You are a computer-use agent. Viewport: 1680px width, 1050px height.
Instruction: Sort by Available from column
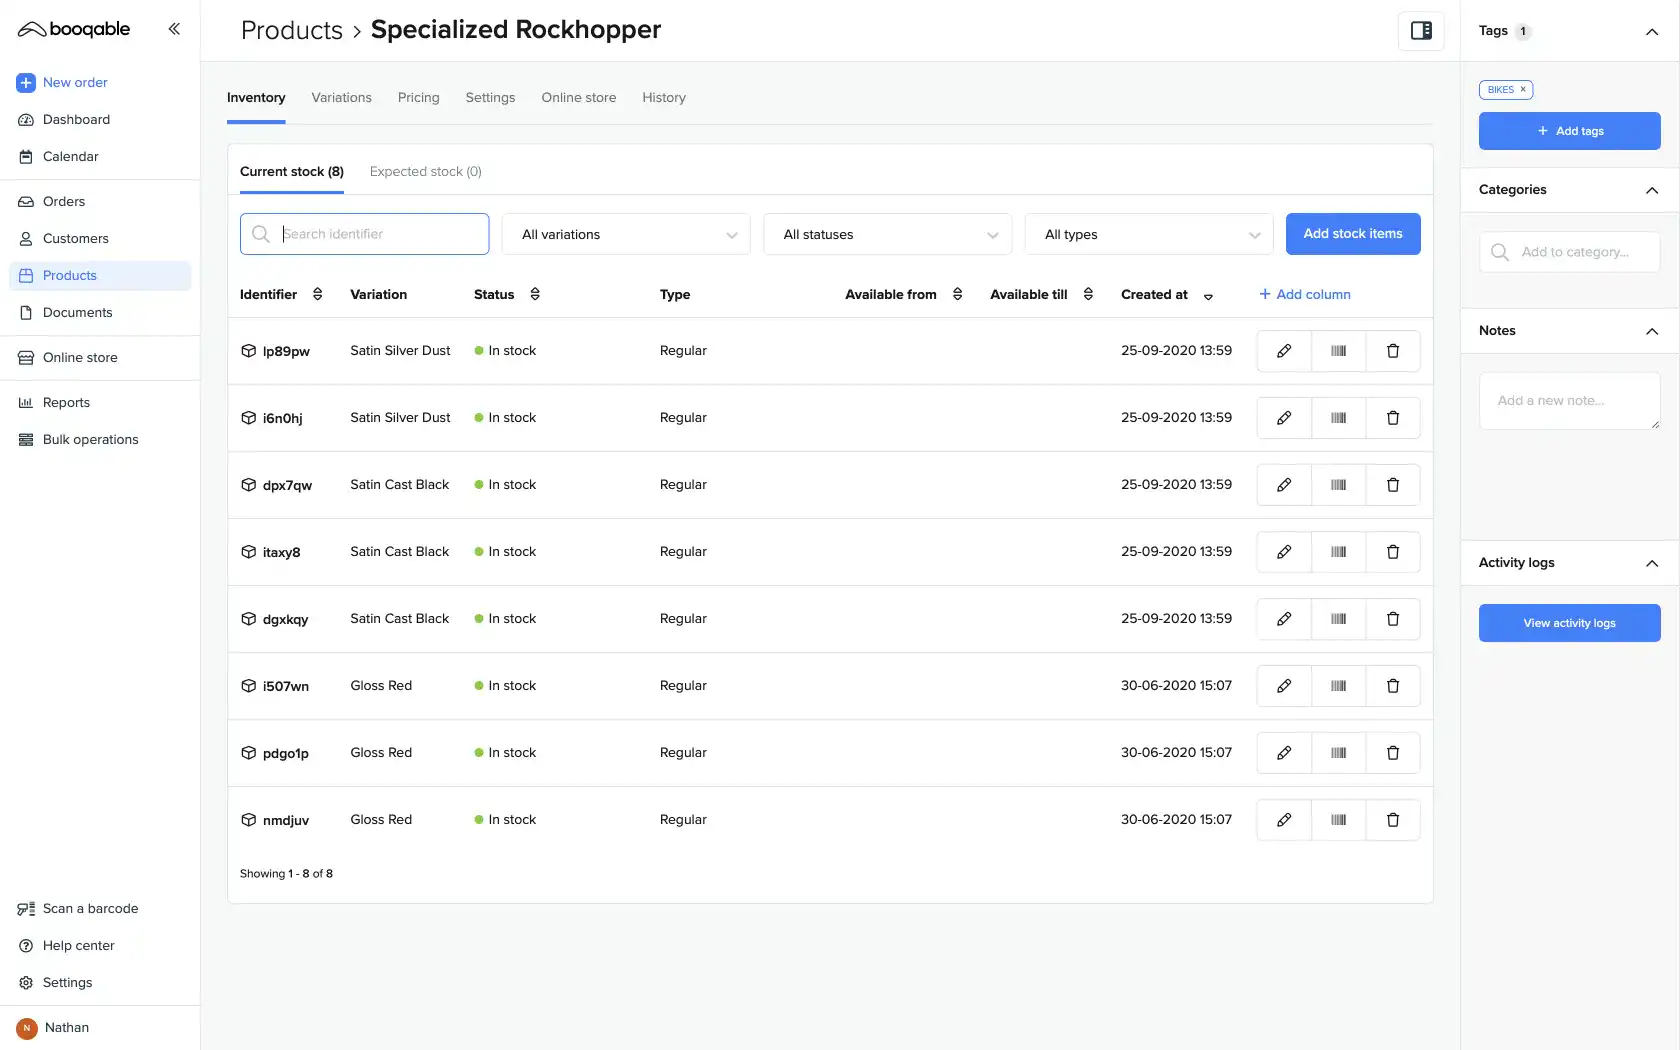(957, 294)
